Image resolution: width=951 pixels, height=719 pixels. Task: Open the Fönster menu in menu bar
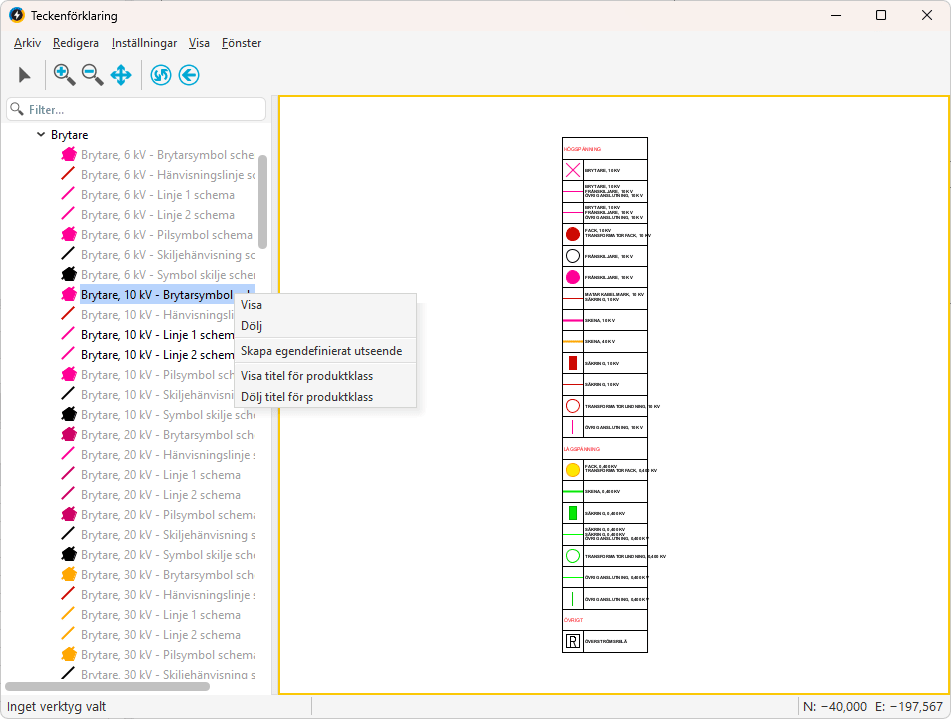click(241, 43)
